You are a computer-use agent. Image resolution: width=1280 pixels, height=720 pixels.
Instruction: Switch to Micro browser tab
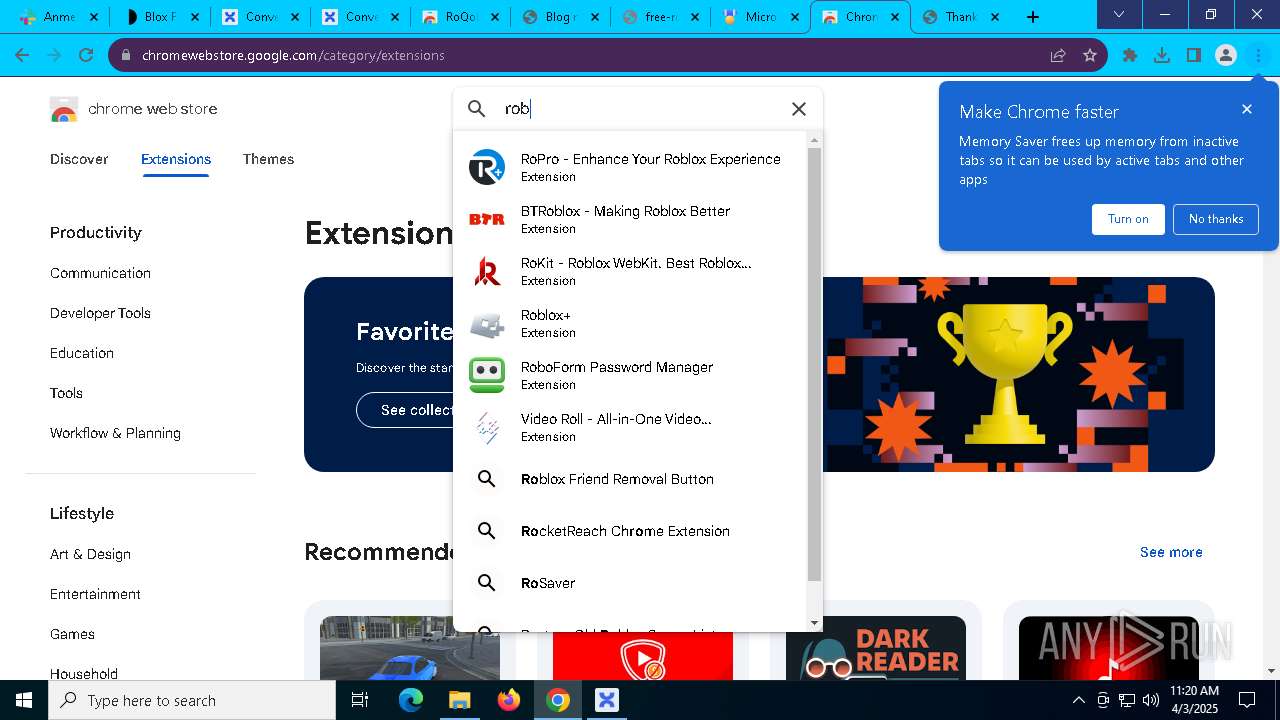pyautogui.click(x=760, y=17)
